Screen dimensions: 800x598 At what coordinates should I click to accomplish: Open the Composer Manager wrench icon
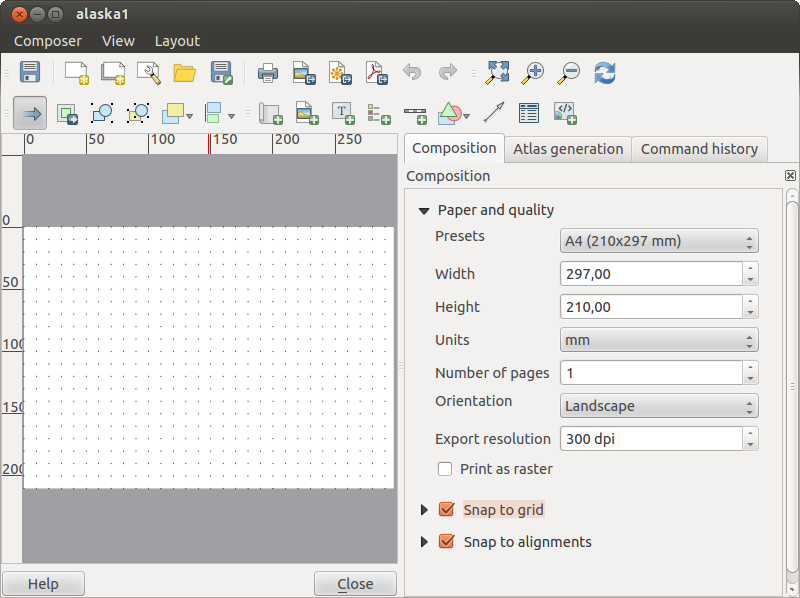pyautogui.click(x=149, y=72)
